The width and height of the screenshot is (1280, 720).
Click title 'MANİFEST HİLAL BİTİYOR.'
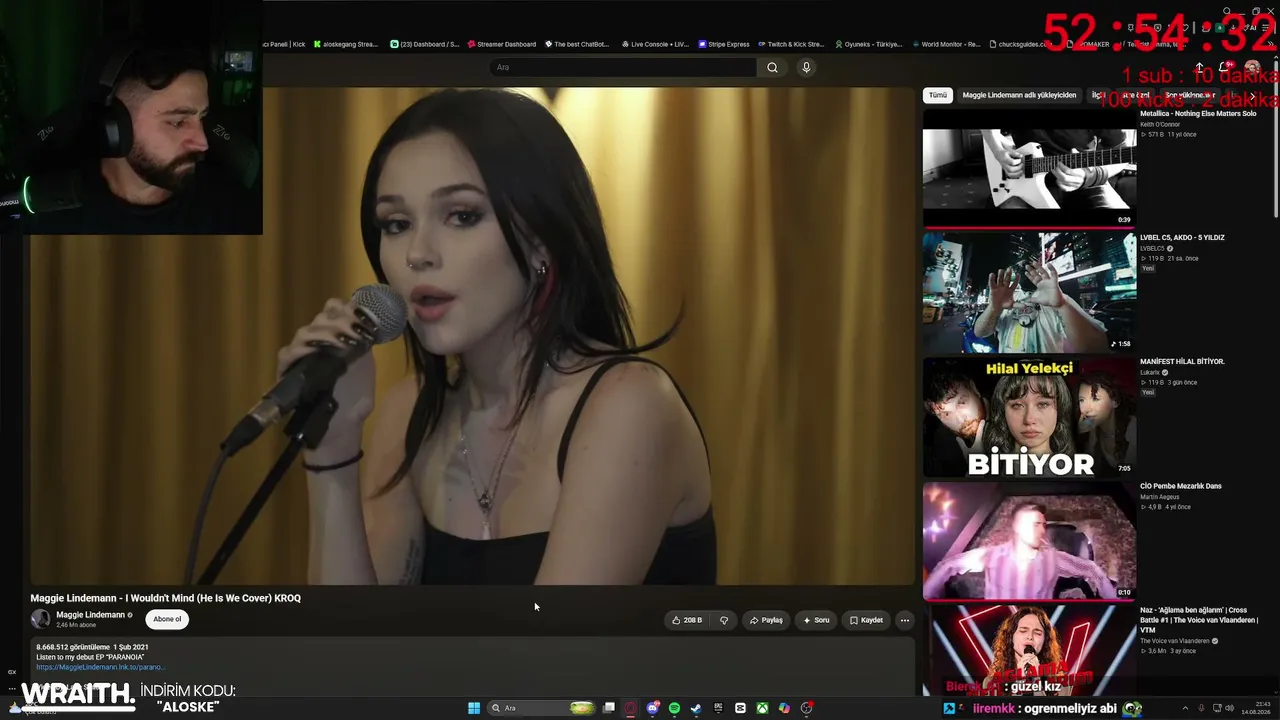point(1182,362)
